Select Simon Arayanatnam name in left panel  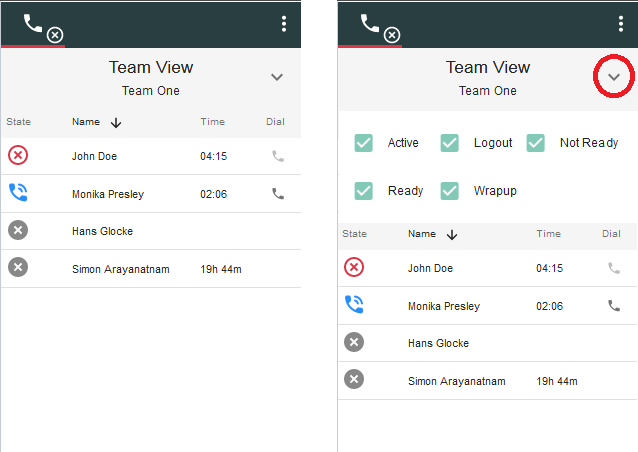[121, 269]
